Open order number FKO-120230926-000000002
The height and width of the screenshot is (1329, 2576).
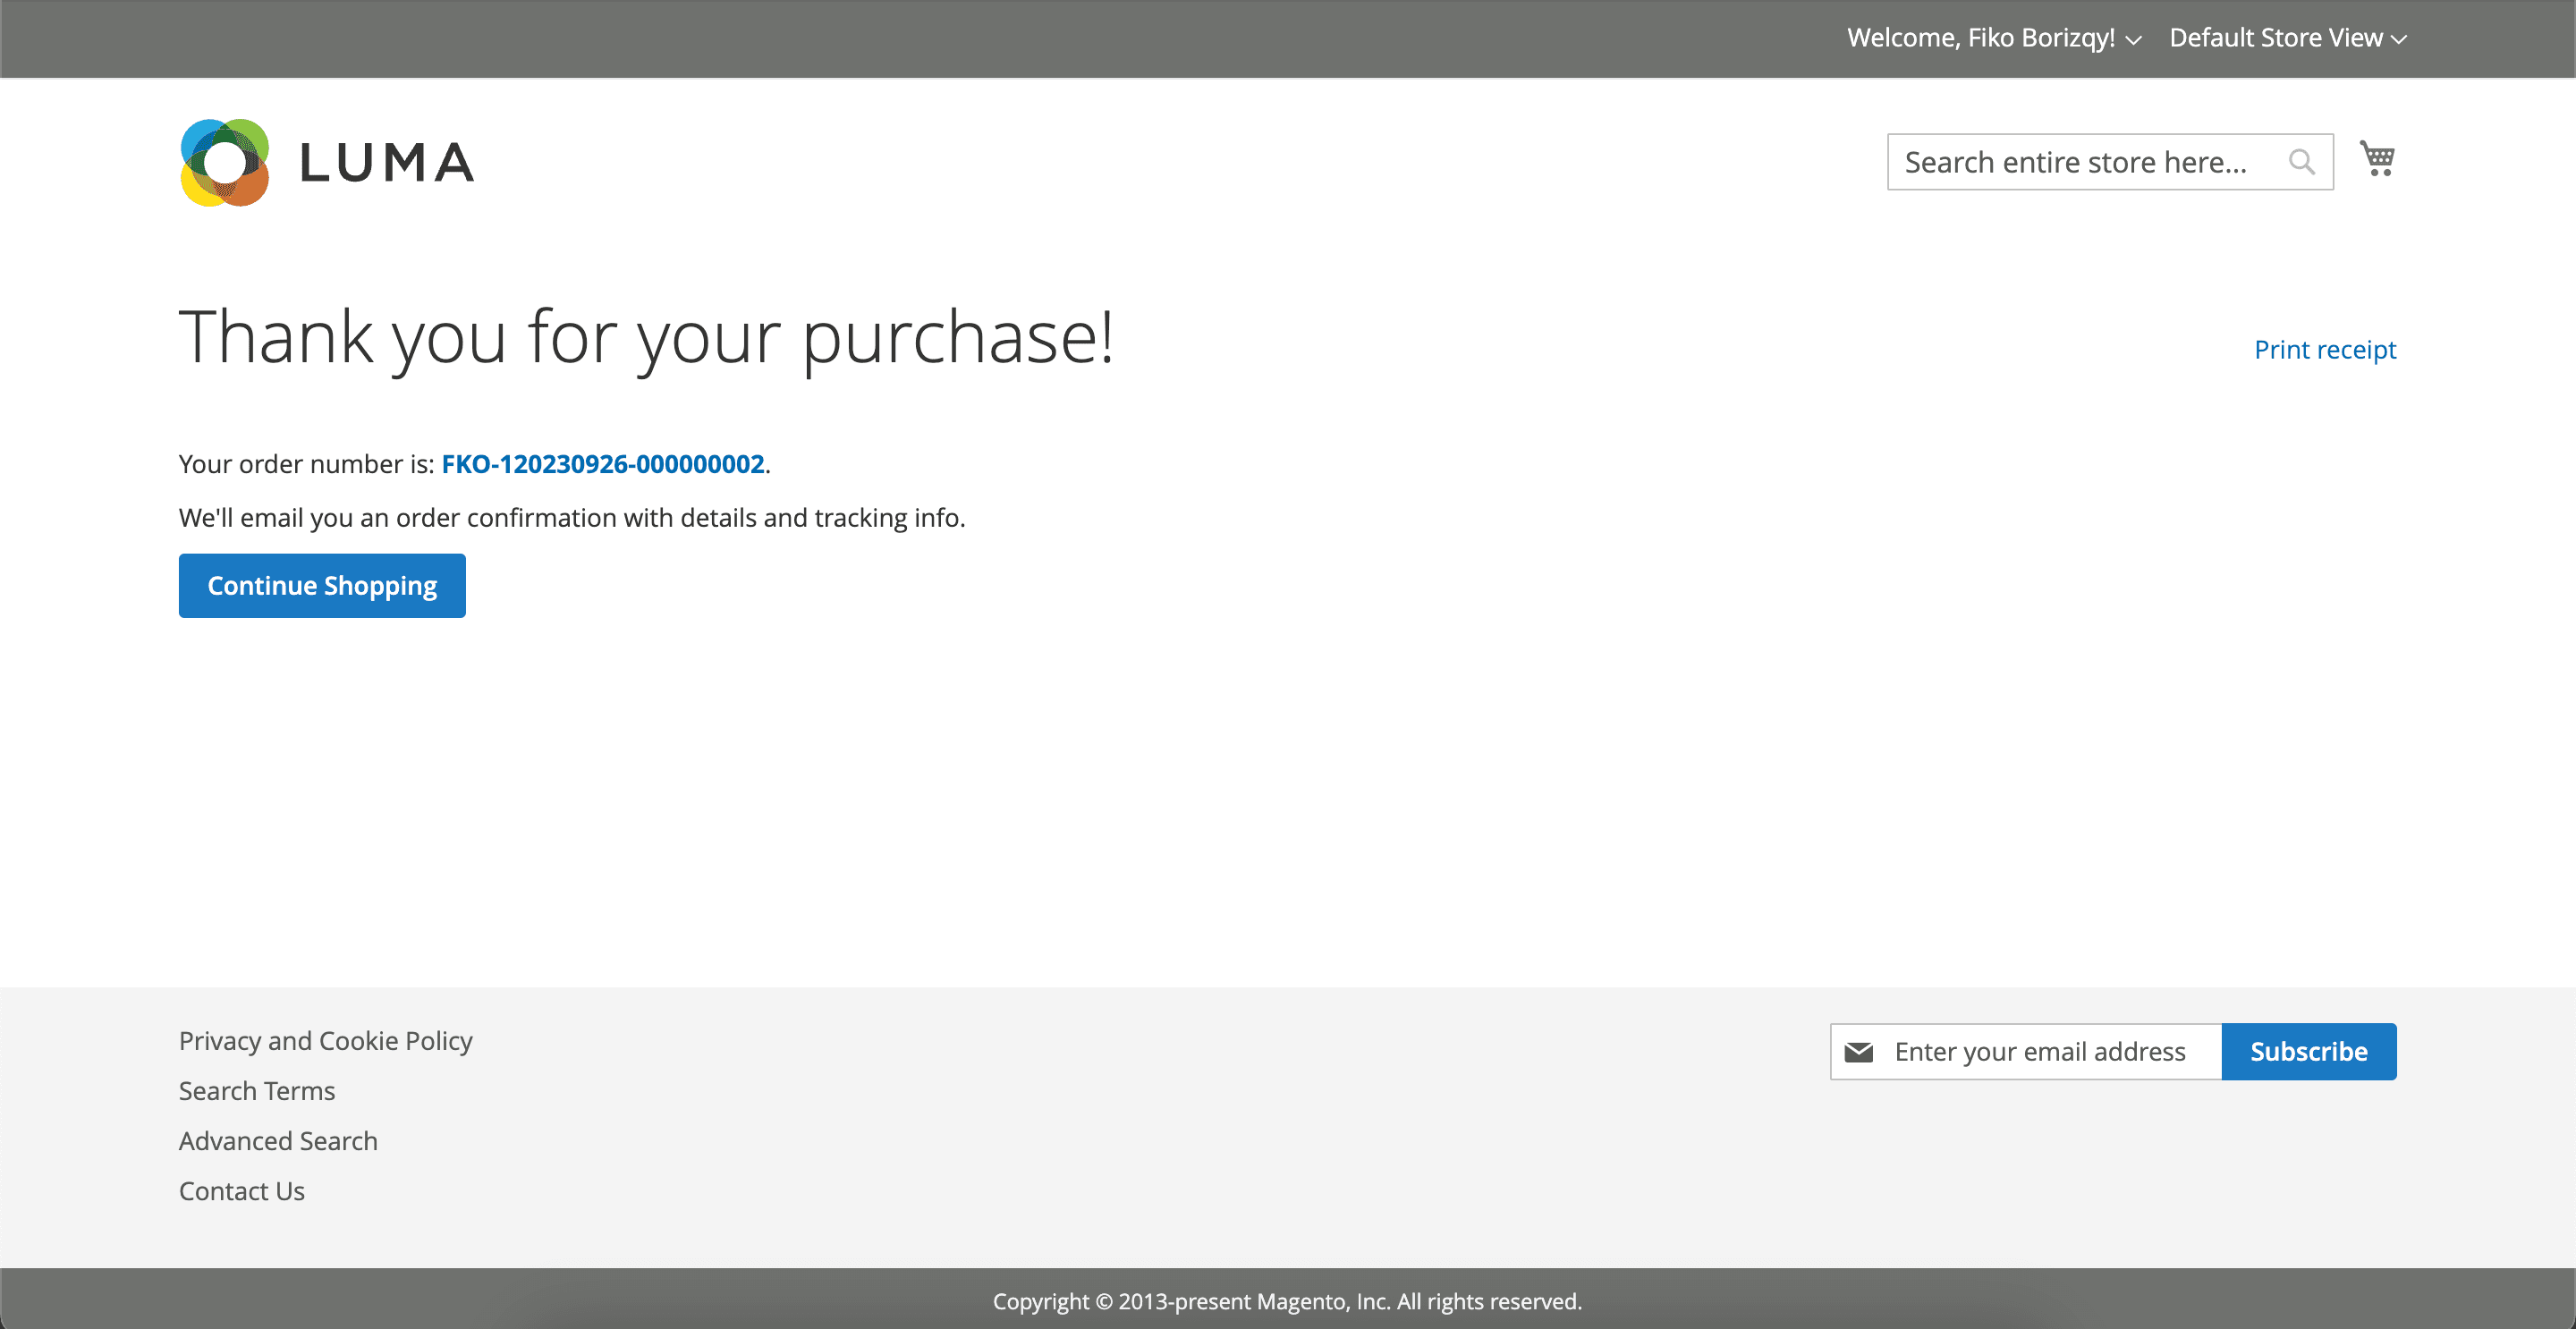(603, 464)
